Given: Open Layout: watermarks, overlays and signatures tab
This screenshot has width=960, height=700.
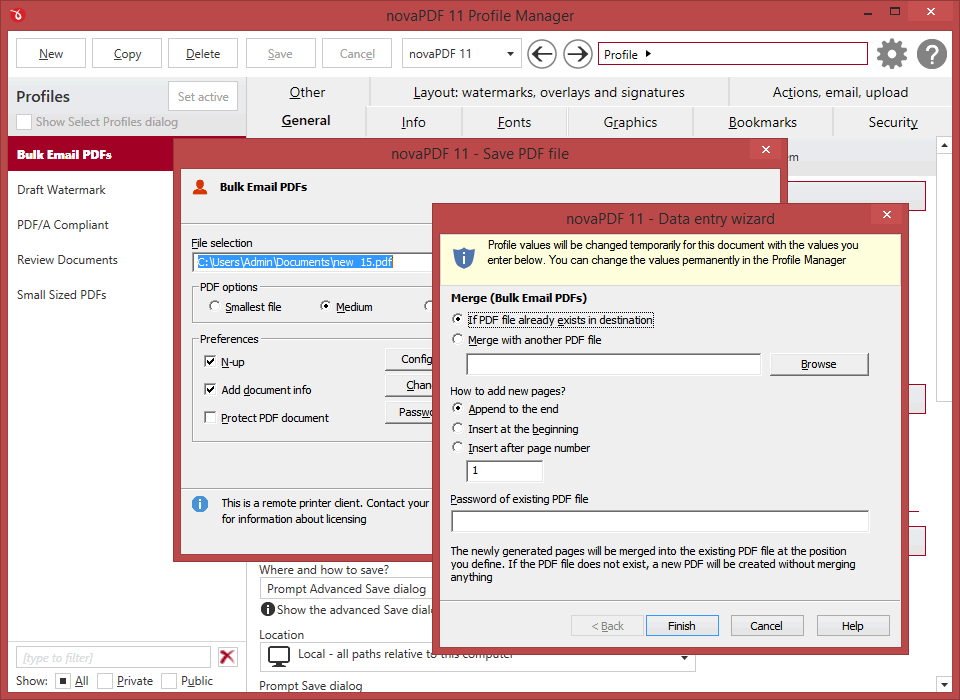Looking at the screenshot, I should point(549,92).
